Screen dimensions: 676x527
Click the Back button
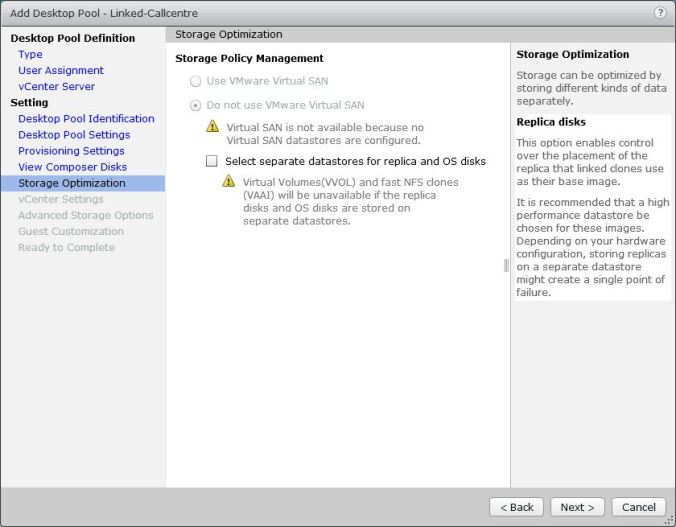coord(516,507)
